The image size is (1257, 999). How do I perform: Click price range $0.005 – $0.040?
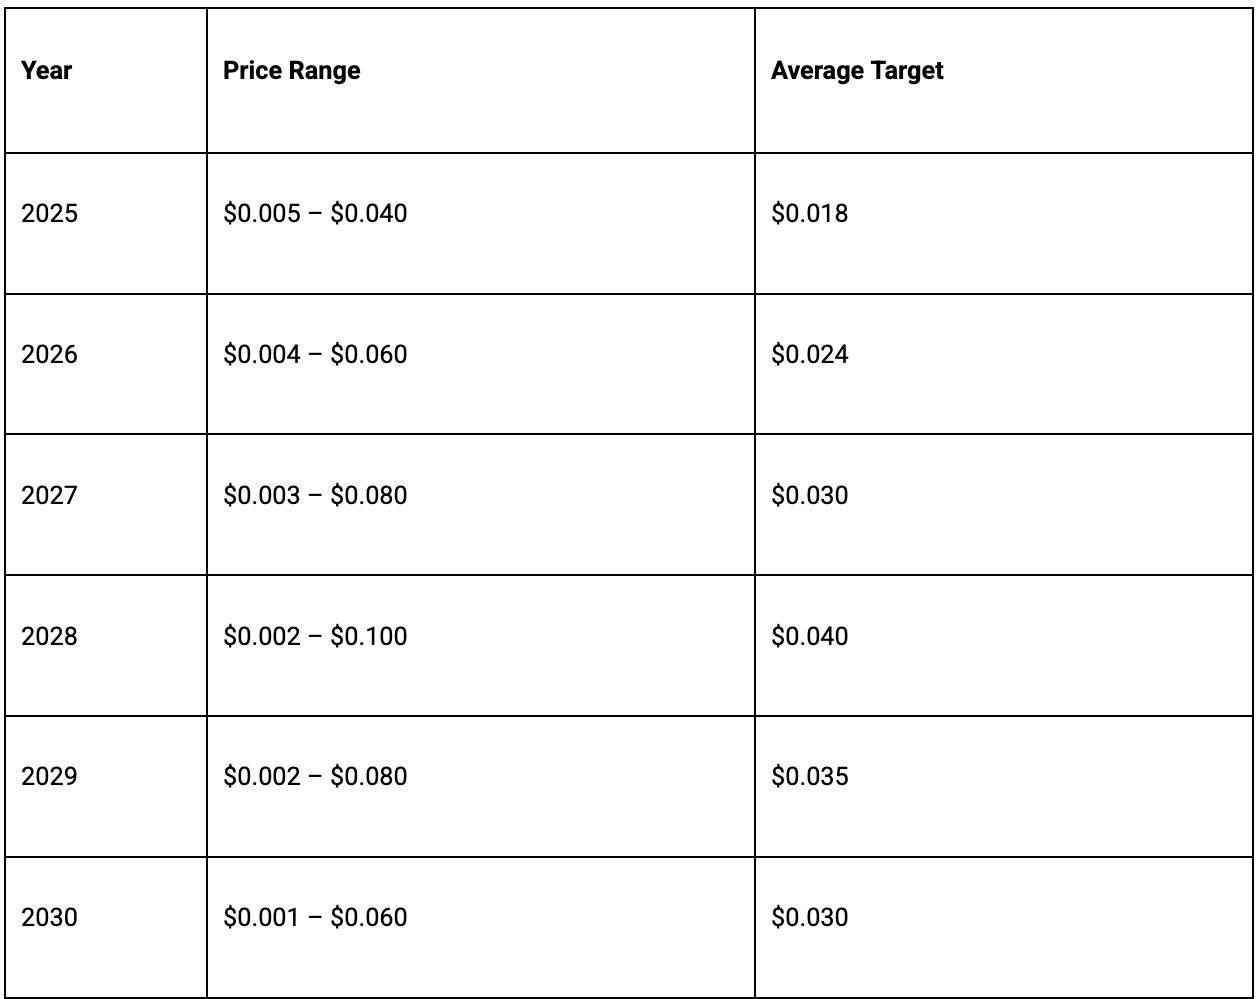pyautogui.click(x=315, y=213)
